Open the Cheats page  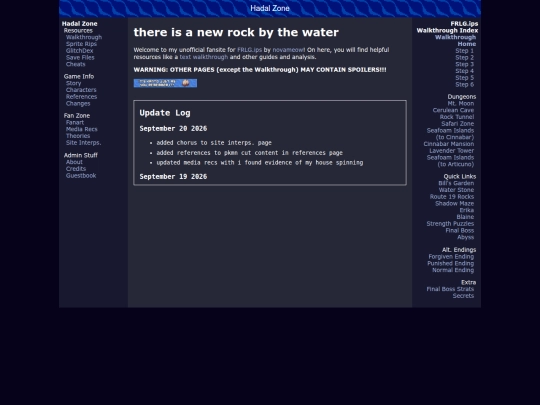click(x=75, y=64)
